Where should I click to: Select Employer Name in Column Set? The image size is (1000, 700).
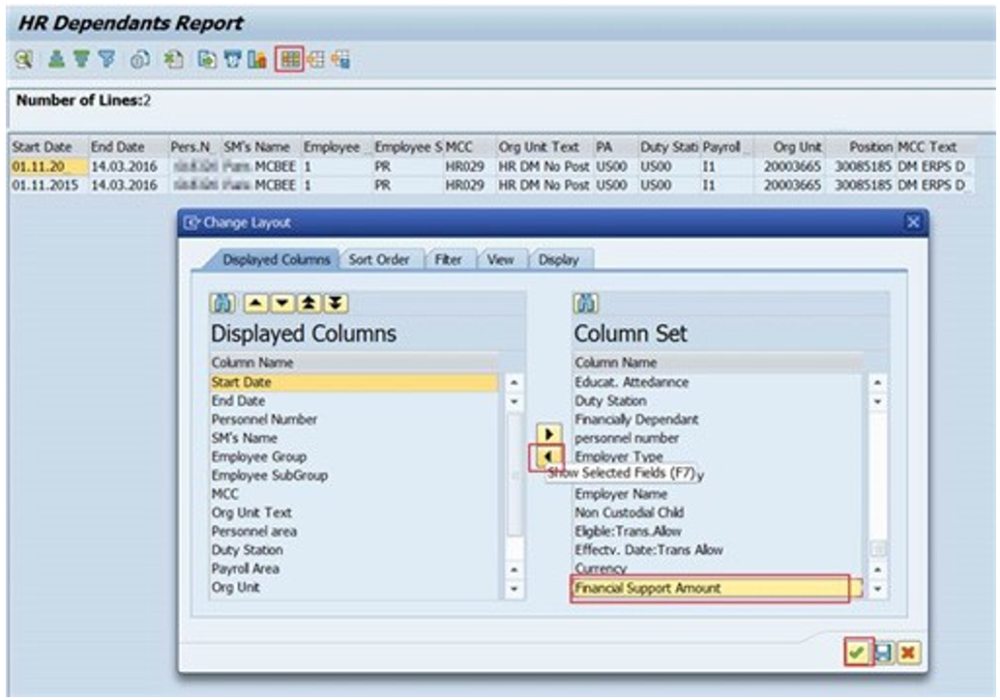tap(717, 494)
